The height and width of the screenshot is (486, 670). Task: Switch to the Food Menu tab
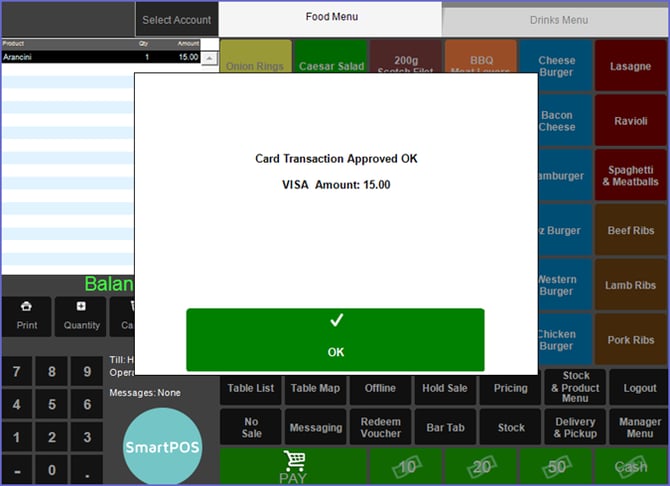pyautogui.click(x=331, y=18)
